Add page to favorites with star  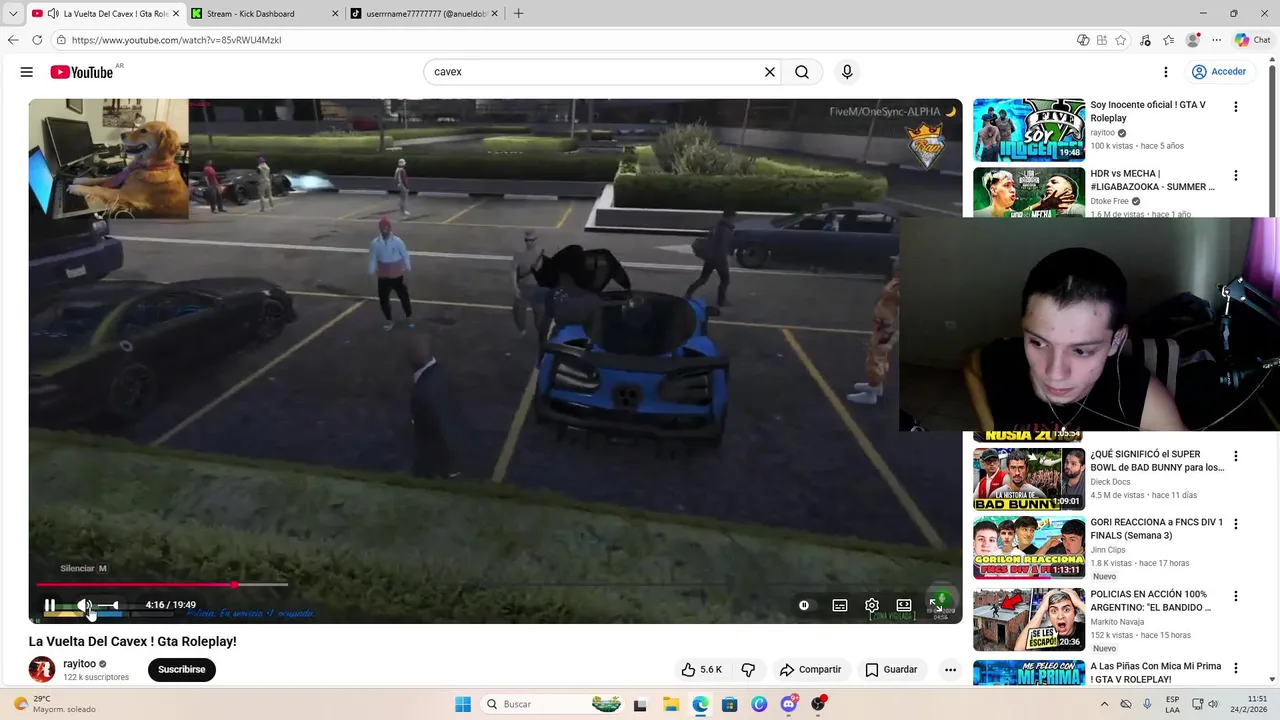click(x=1121, y=40)
